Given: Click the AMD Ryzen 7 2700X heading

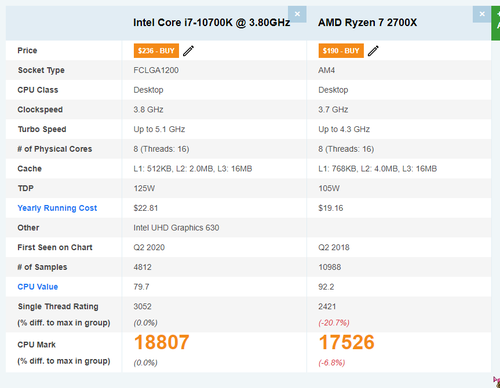Looking at the screenshot, I should pyautogui.click(x=367, y=23).
